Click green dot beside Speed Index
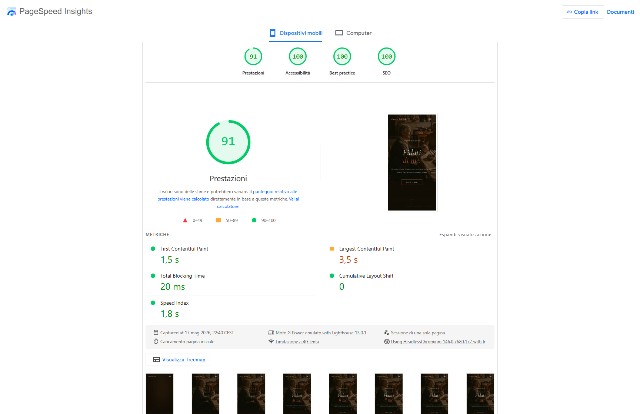Image resolution: width=640 pixels, height=414 pixels. [x=153, y=303]
